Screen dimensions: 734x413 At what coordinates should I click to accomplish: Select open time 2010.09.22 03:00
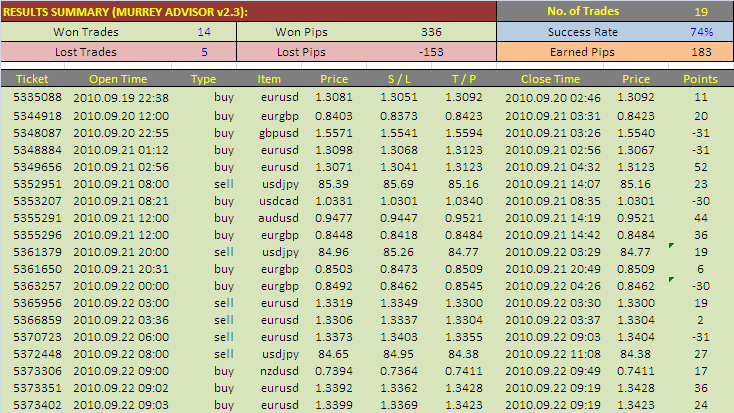click(x=121, y=303)
